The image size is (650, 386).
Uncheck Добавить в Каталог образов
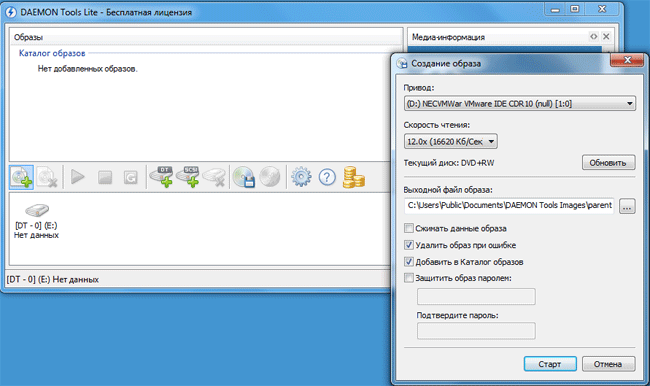click(409, 262)
